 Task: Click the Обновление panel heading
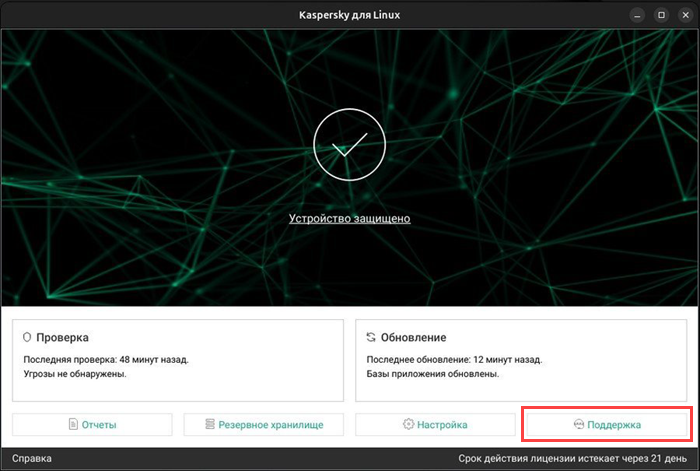pos(413,338)
